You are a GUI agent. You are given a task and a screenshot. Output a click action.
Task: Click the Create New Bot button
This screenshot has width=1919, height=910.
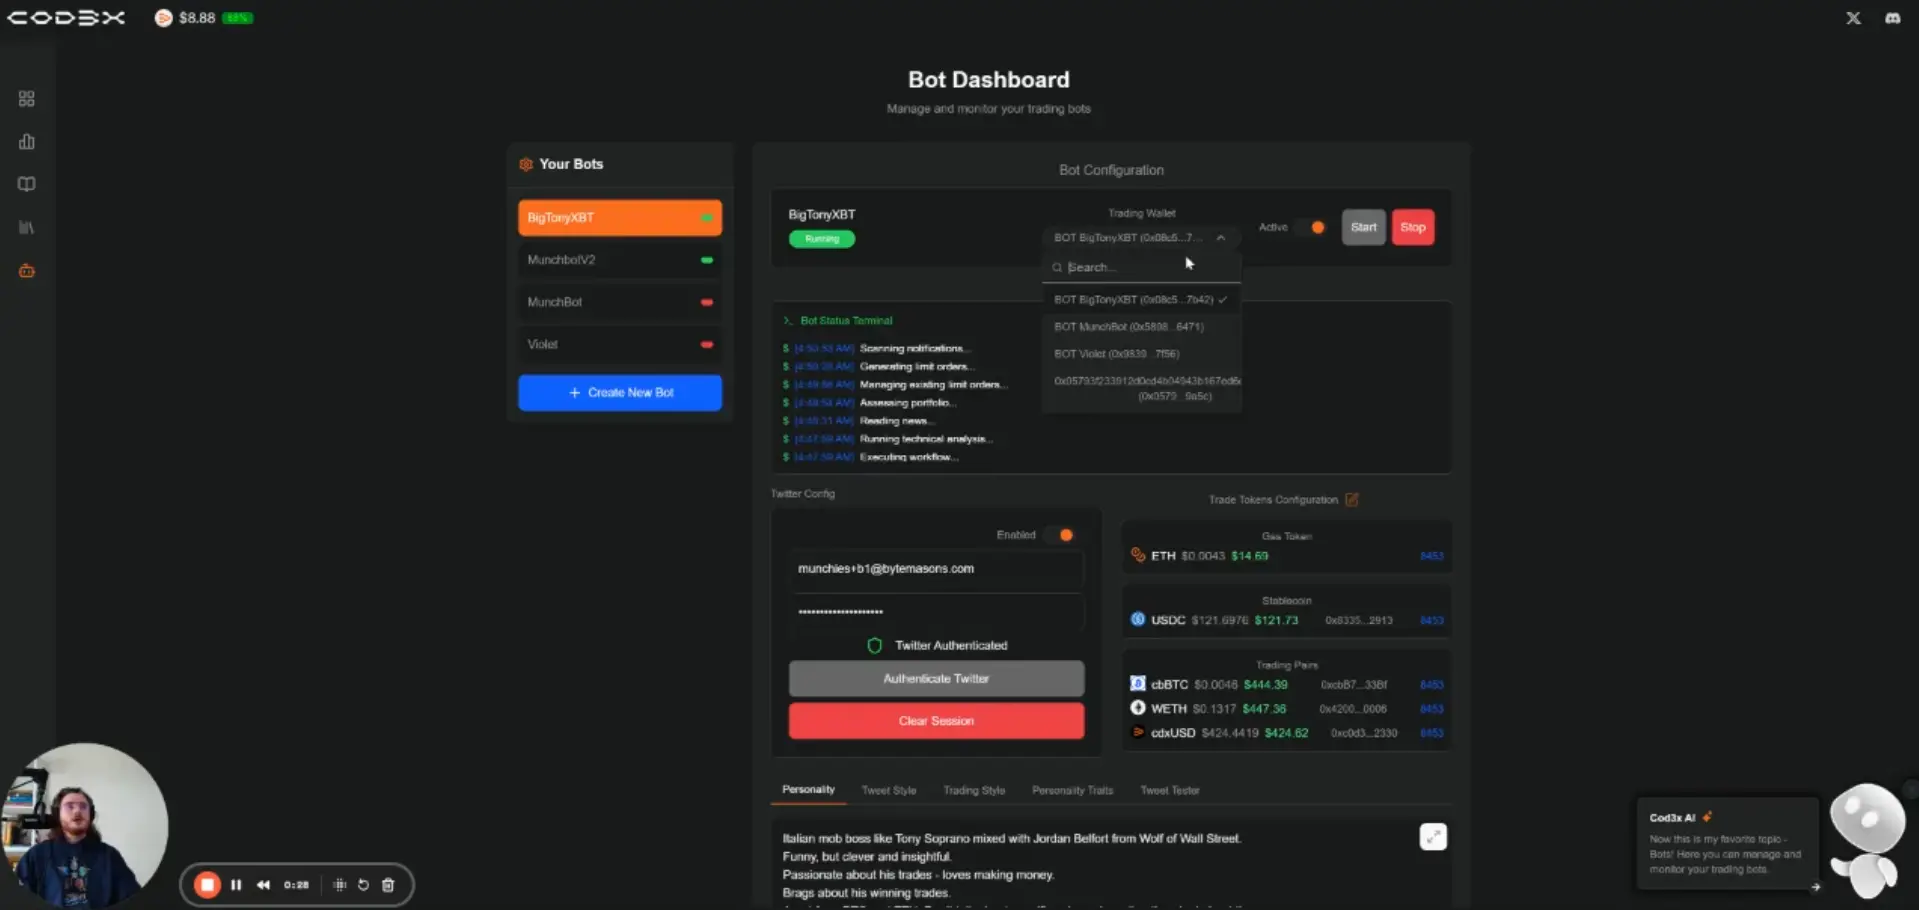(620, 393)
